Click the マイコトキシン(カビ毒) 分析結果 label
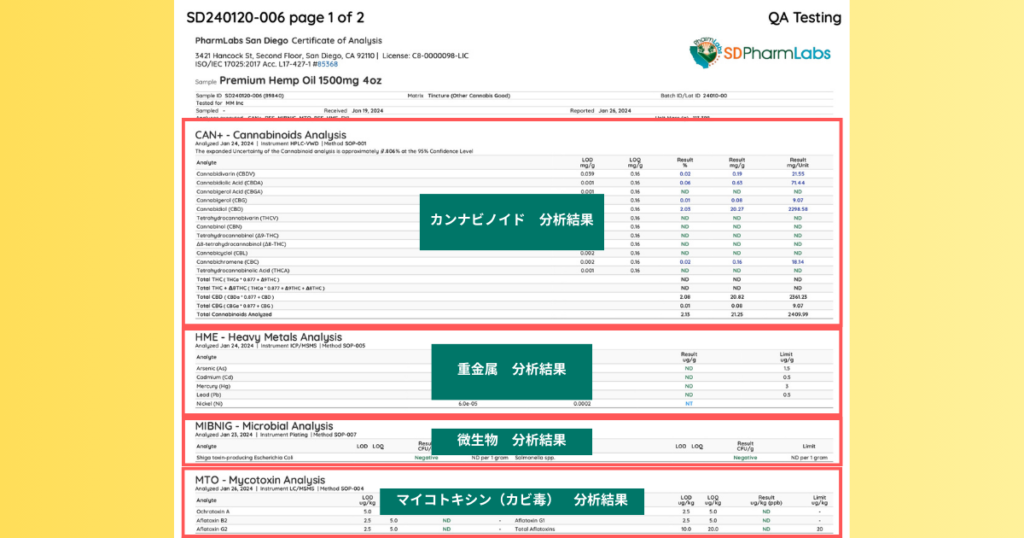The height and width of the screenshot is (538, 1024). pos(511,500)
